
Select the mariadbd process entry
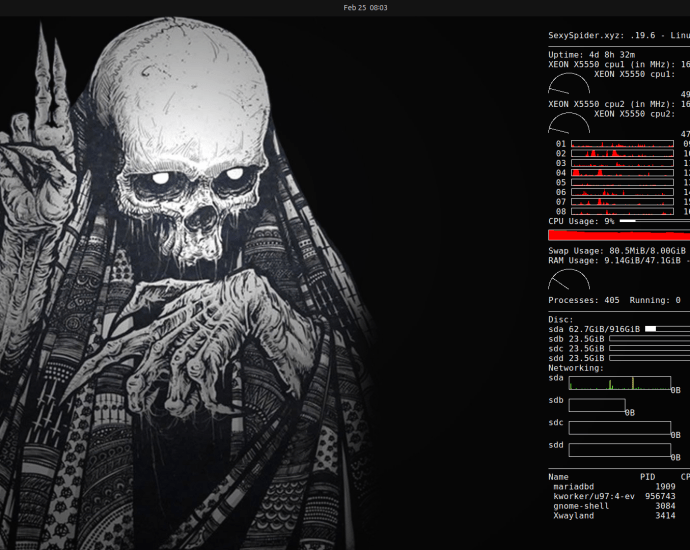tap(574, 486)
